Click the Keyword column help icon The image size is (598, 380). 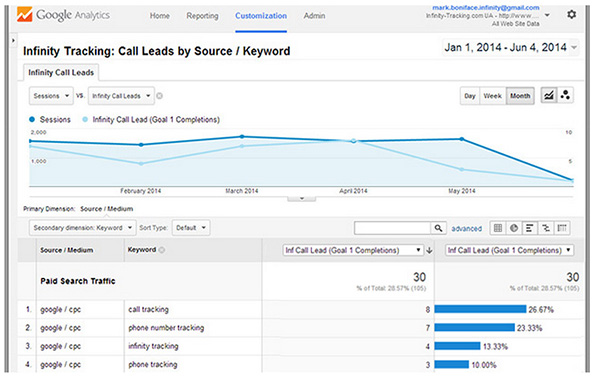click(162, 250)
